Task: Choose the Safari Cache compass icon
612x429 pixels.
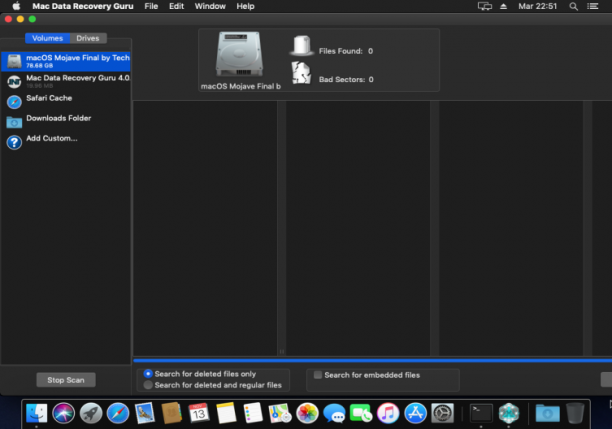Action: (x=14, y=102)
